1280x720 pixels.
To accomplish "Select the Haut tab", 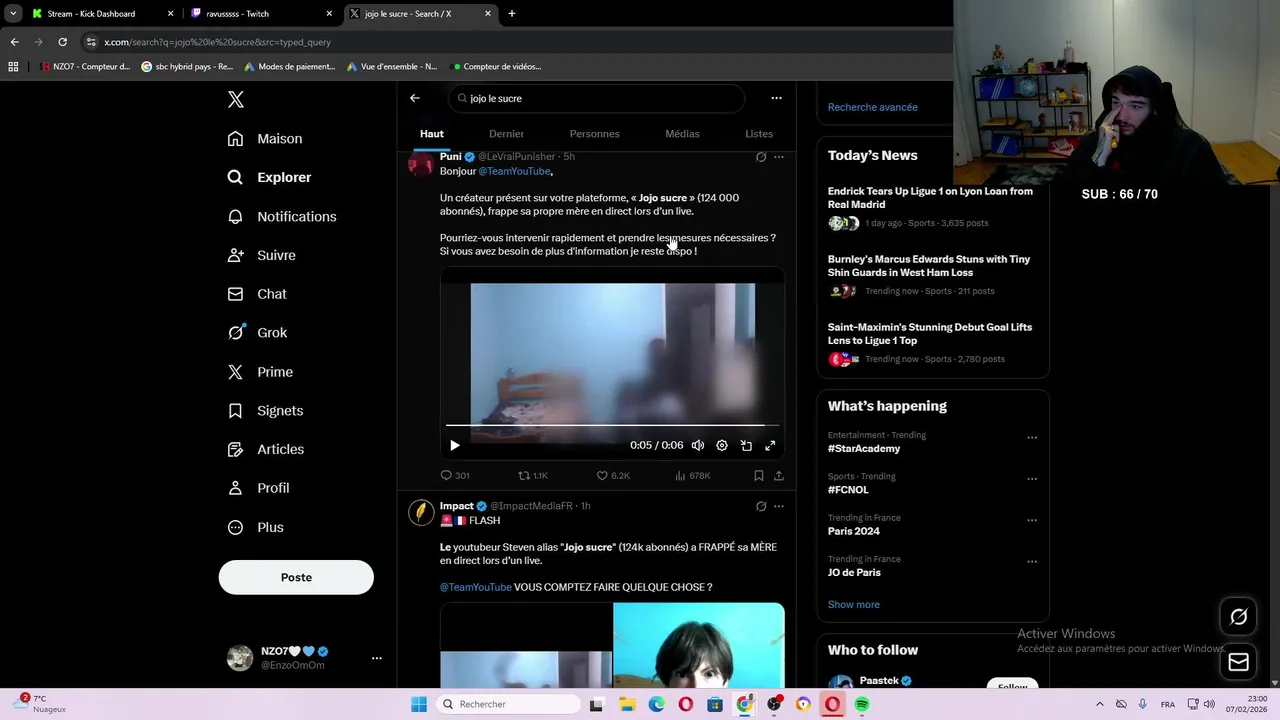I will (432, 134).
